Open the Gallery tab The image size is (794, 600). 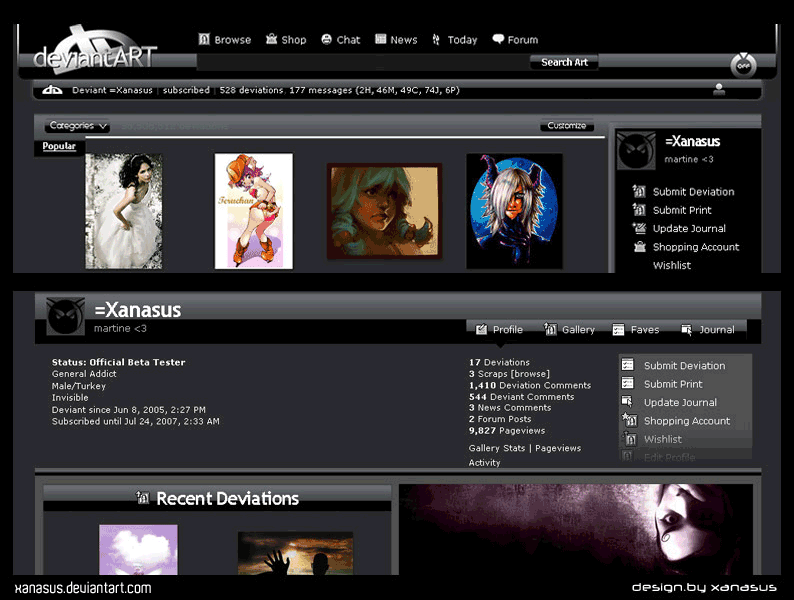tap(569, 330)
